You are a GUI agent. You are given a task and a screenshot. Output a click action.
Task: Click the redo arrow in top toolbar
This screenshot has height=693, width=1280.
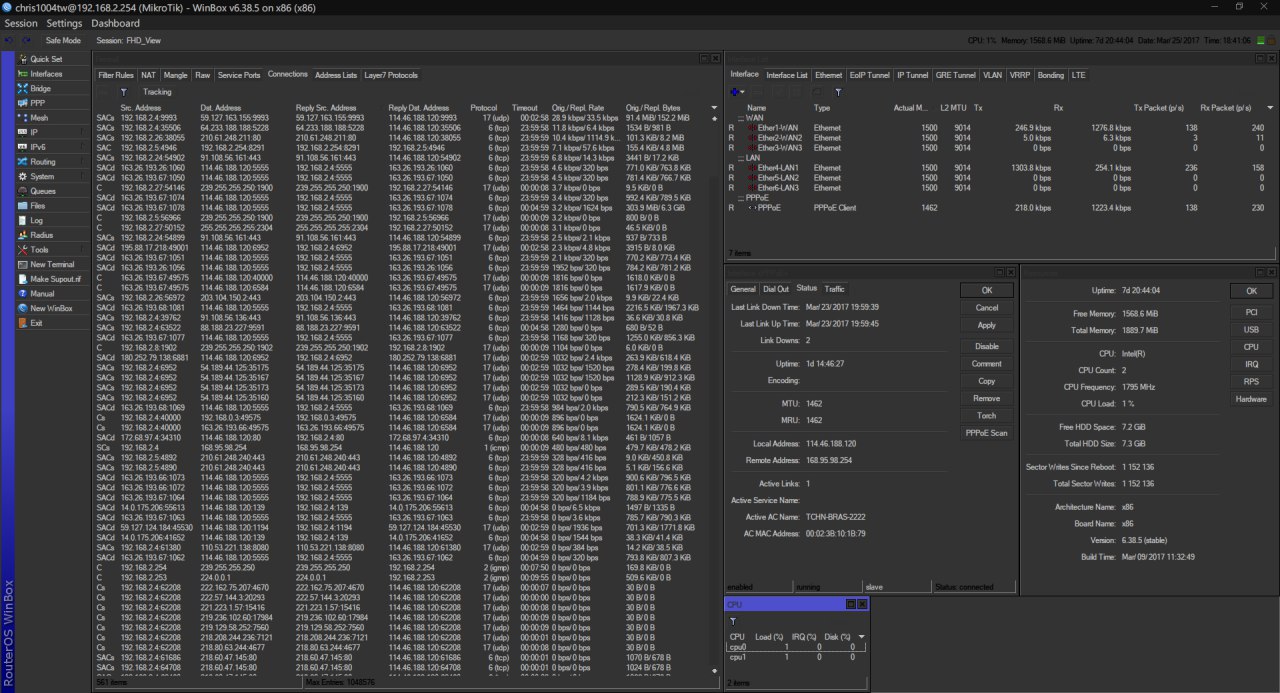(24, 41)
